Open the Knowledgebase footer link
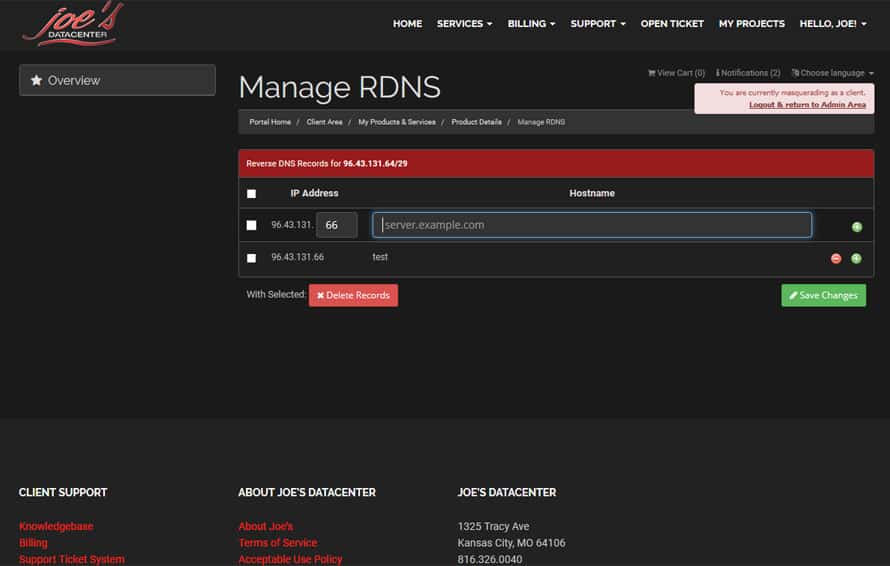The image size is (890, 566). [56, 526]
